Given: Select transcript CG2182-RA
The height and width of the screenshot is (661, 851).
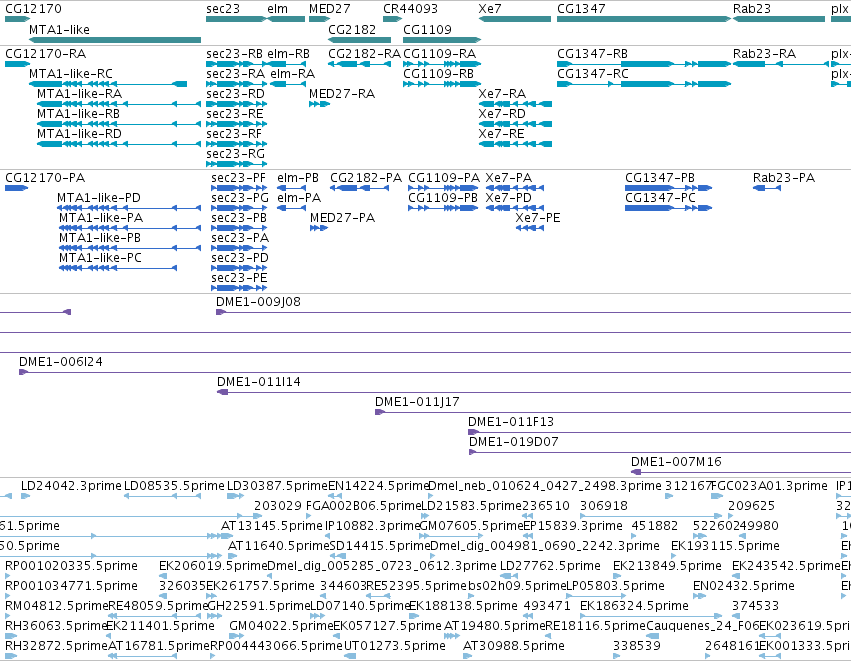Looking at the screenshot, I should [x=359, y=64].
